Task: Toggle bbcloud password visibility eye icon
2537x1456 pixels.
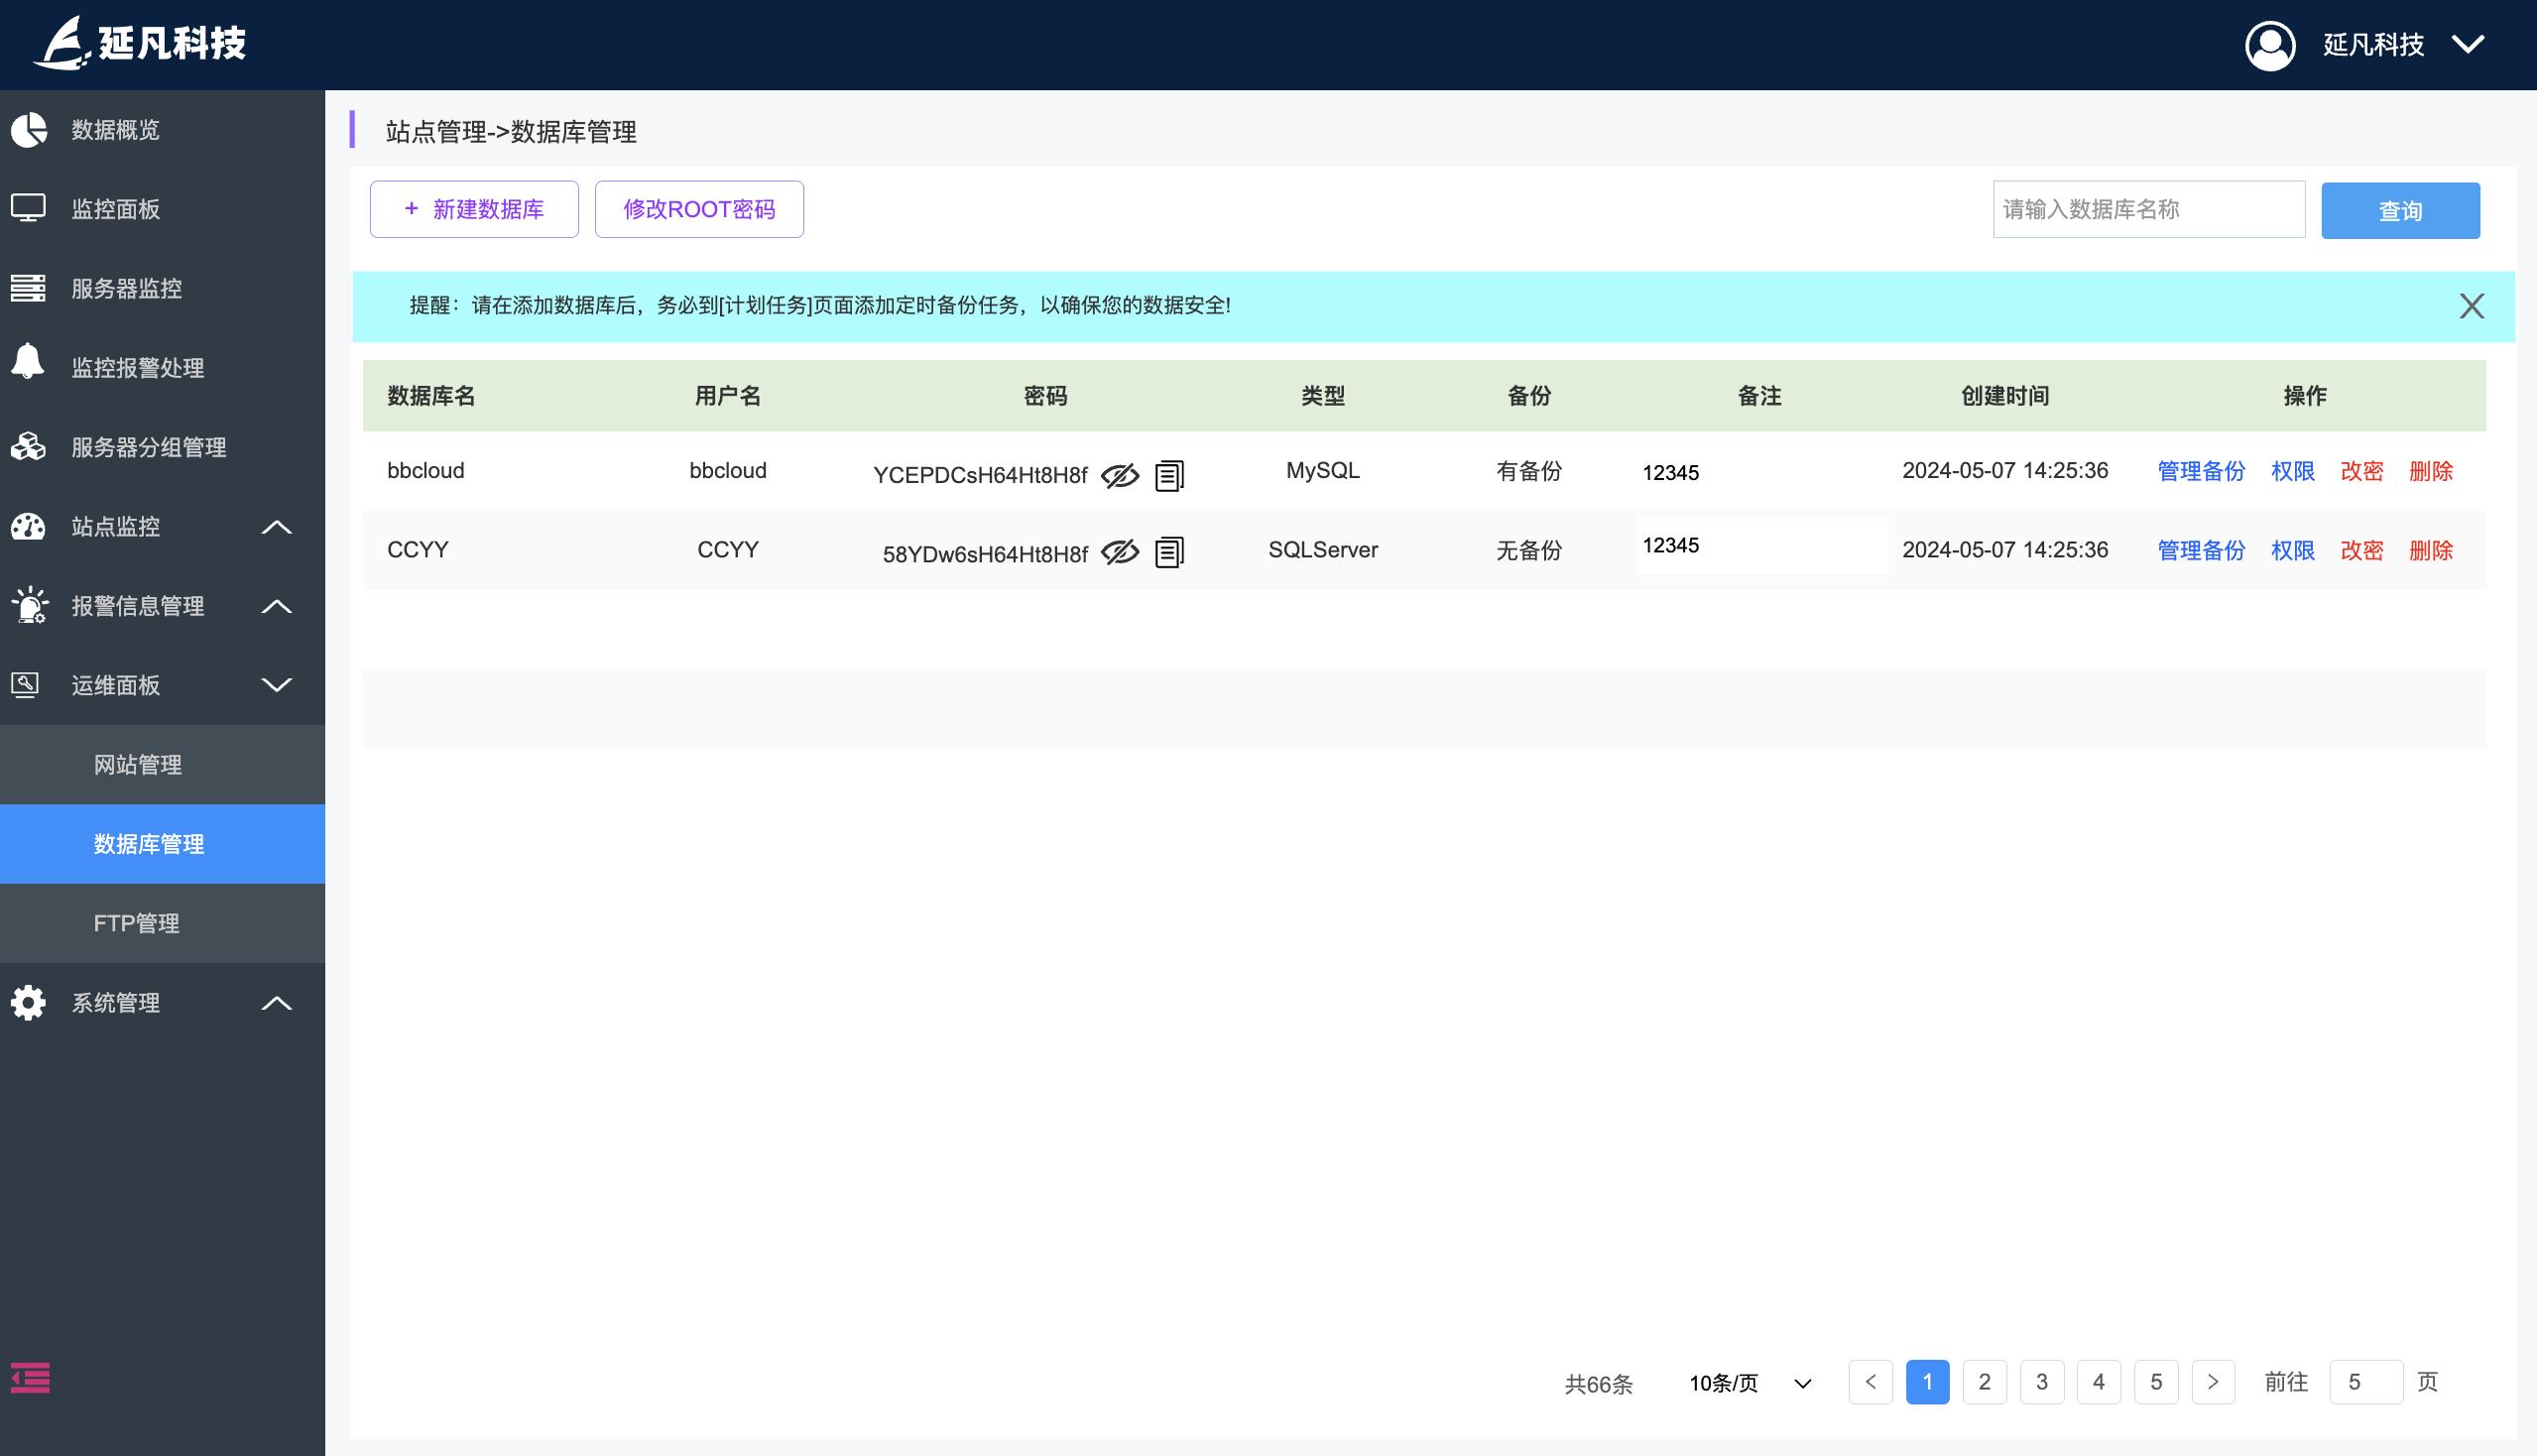Action: click(1120, 475)
